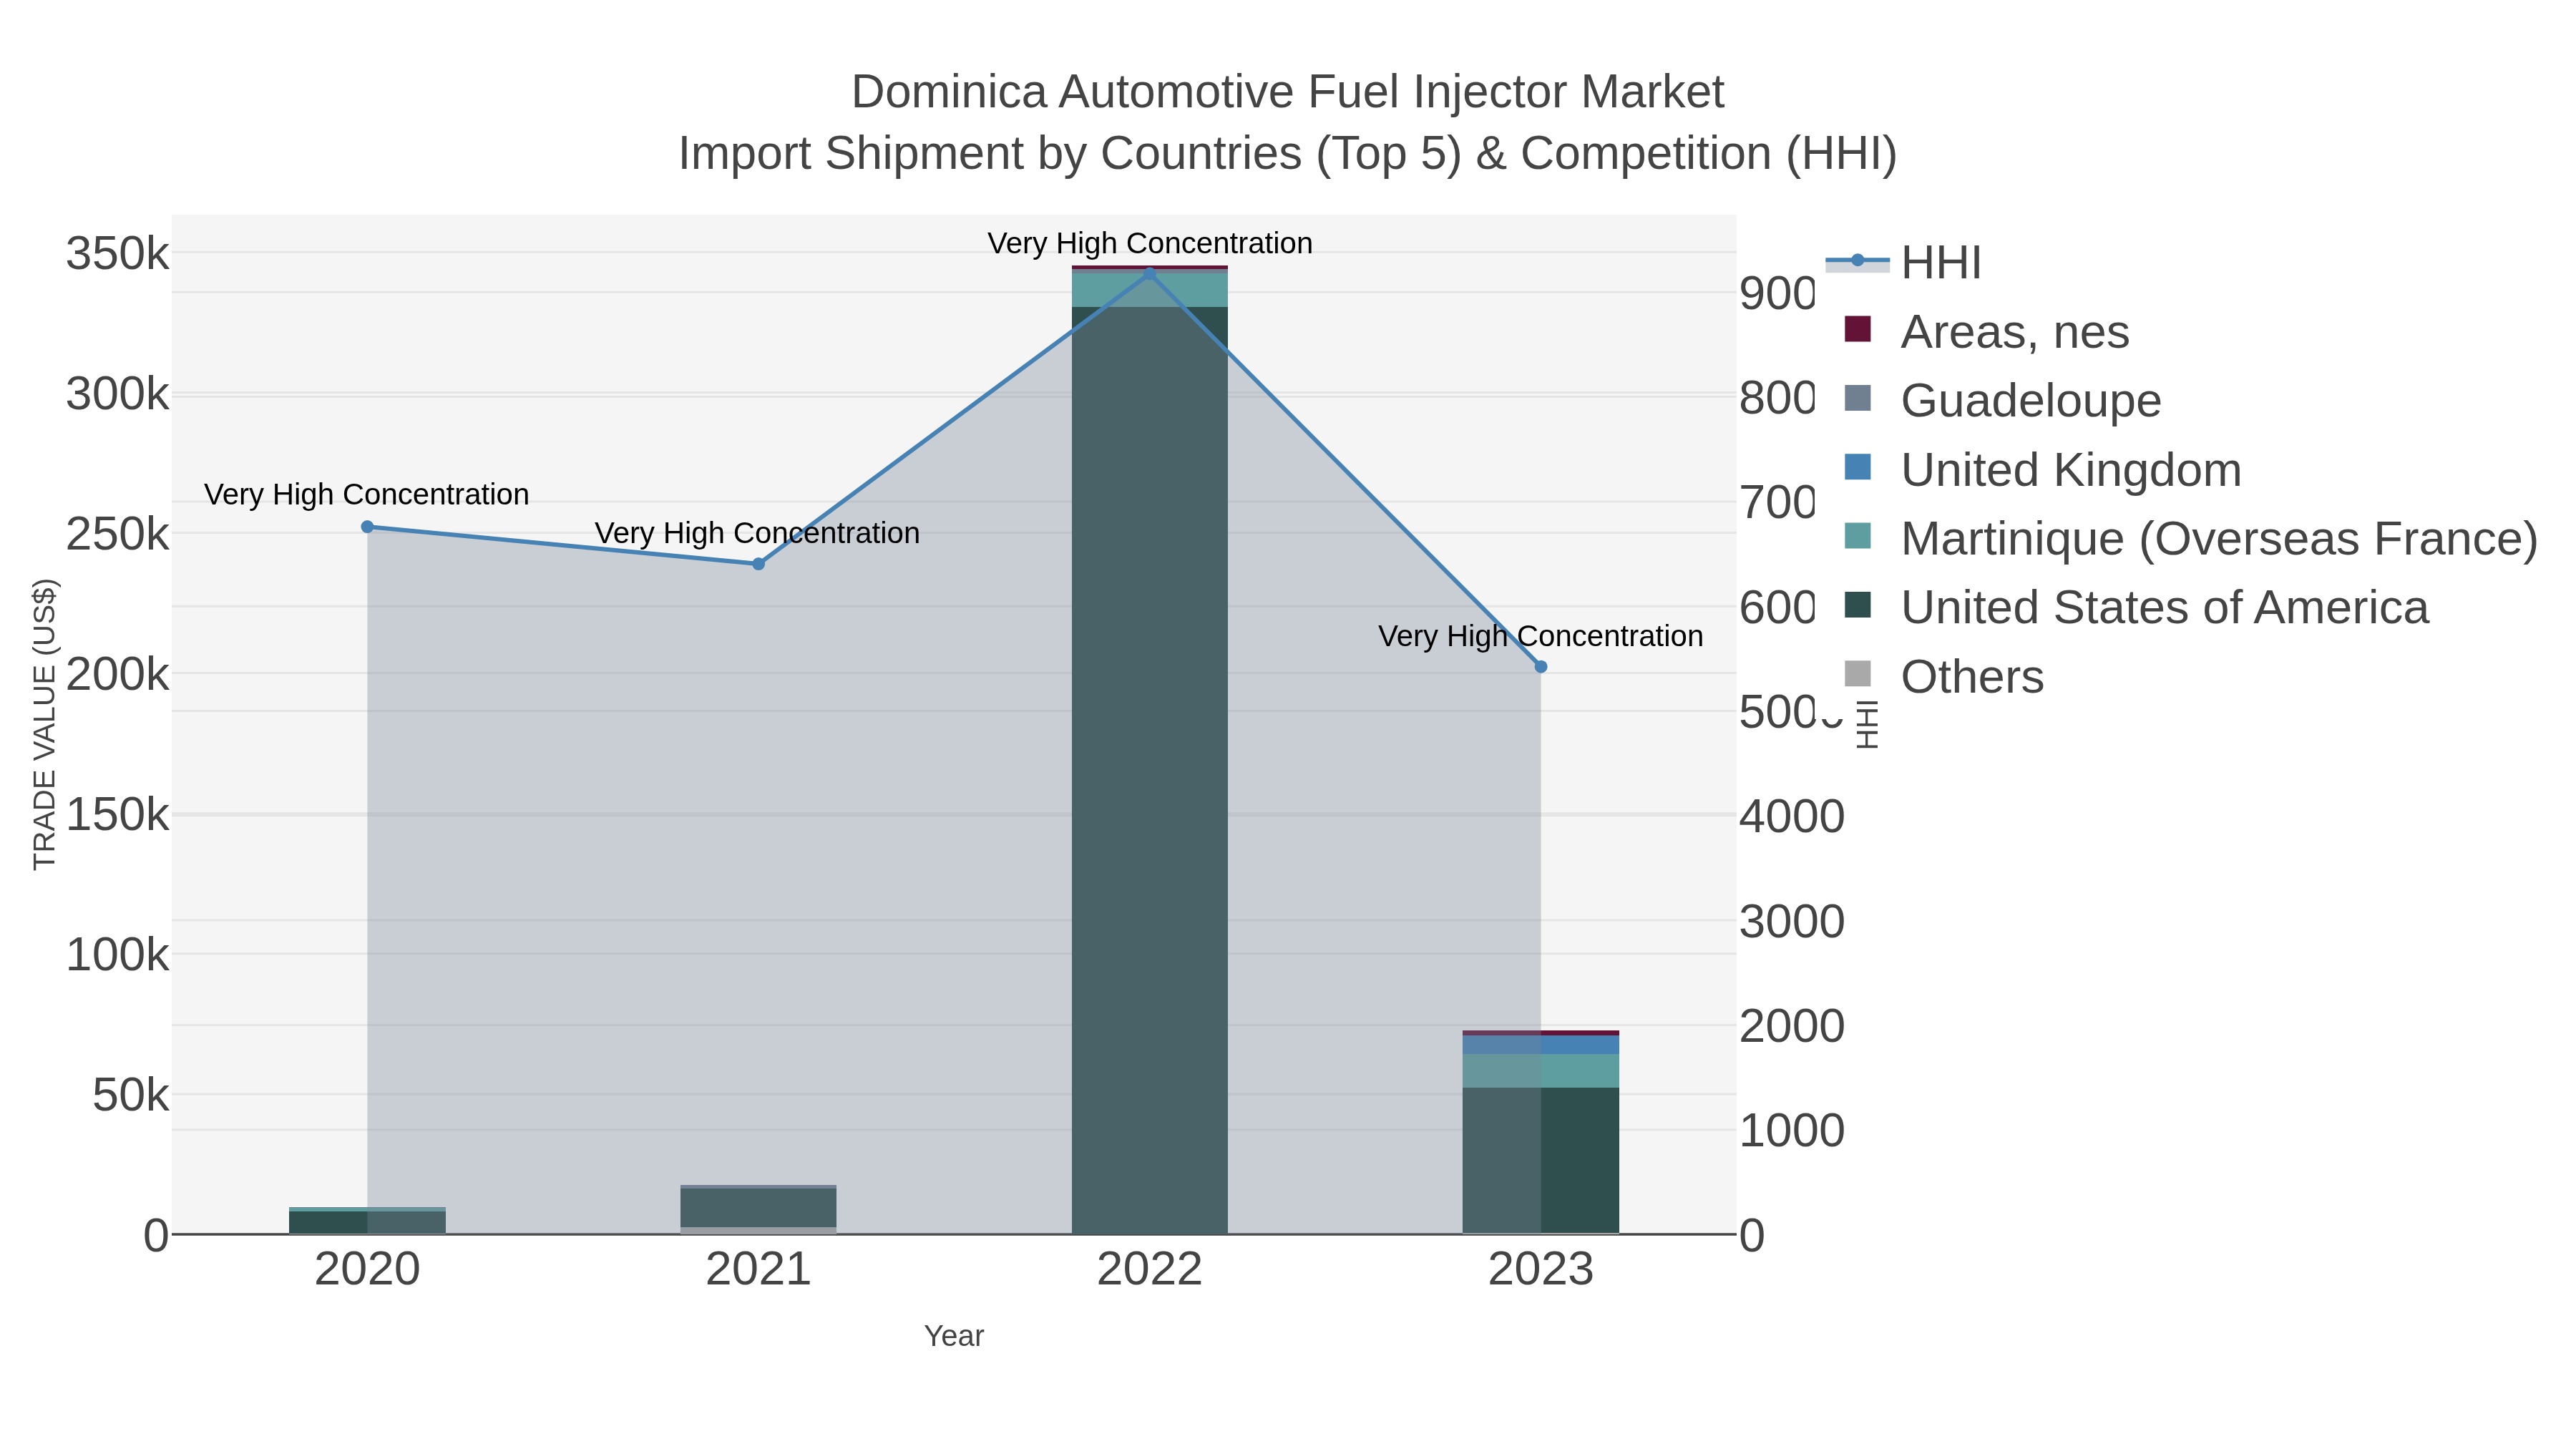
Task: Click the 2021 x-axis label
Action: click(758, 1270)
